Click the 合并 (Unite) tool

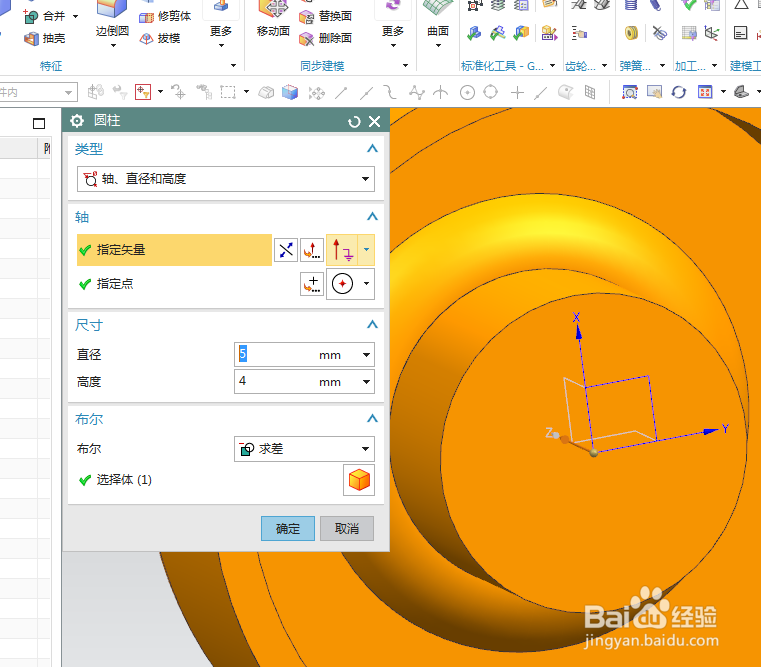45,16
